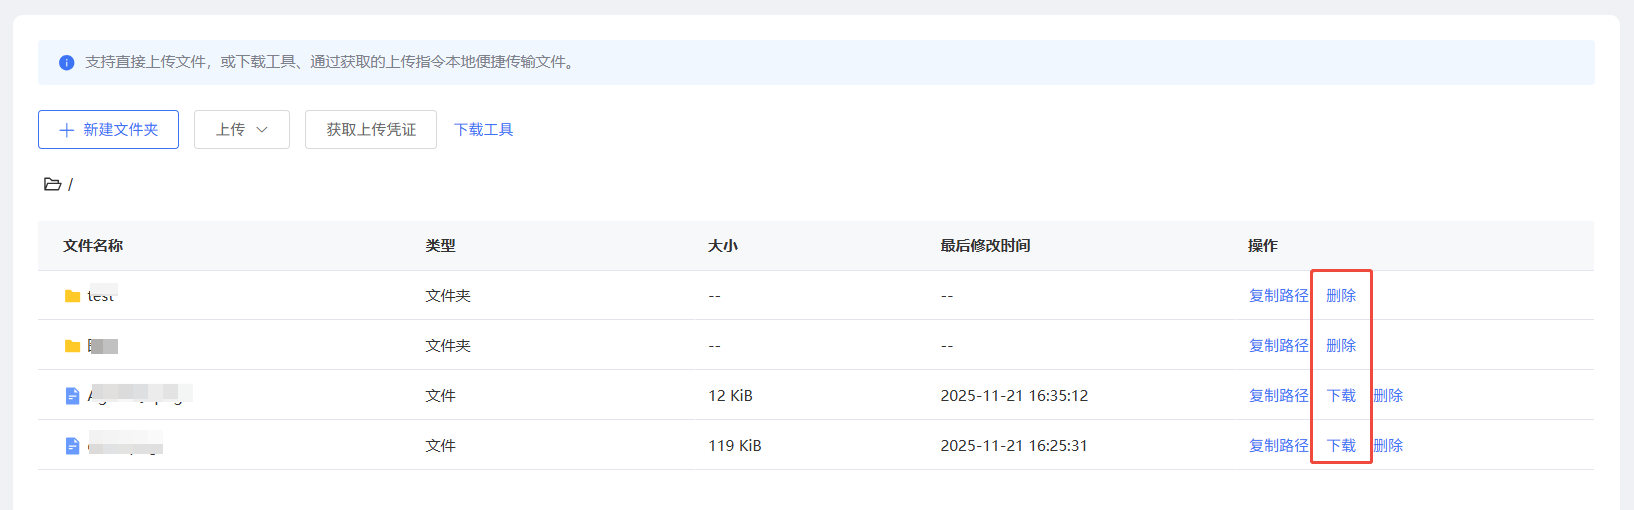
Task: Click 复制路径 for the second folder row
Action: (1278, 346)
